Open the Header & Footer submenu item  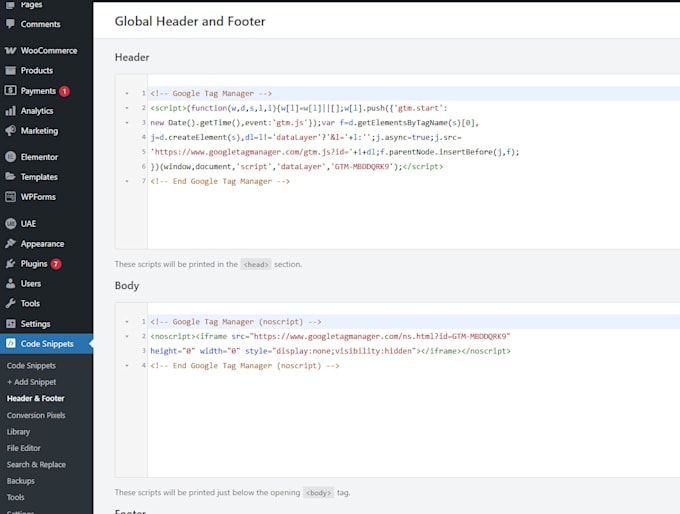coord(36,398)
